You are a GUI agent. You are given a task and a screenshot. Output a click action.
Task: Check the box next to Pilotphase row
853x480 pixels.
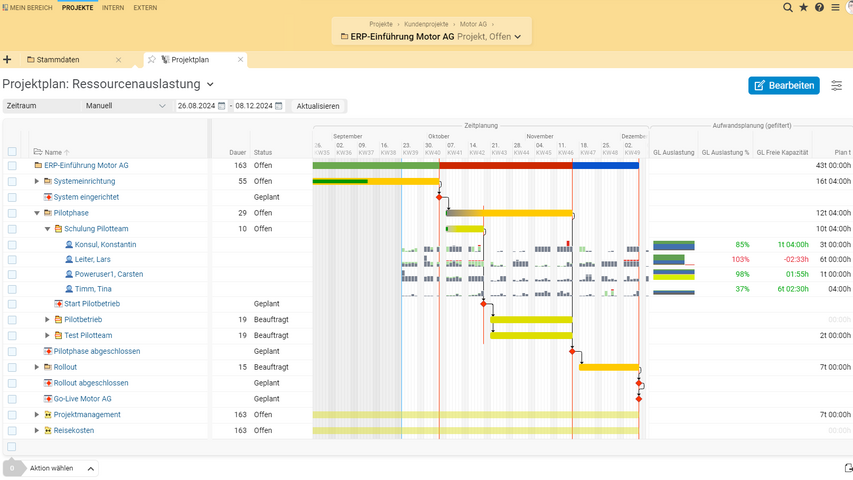pyautogui.click(x=12, y=213)
